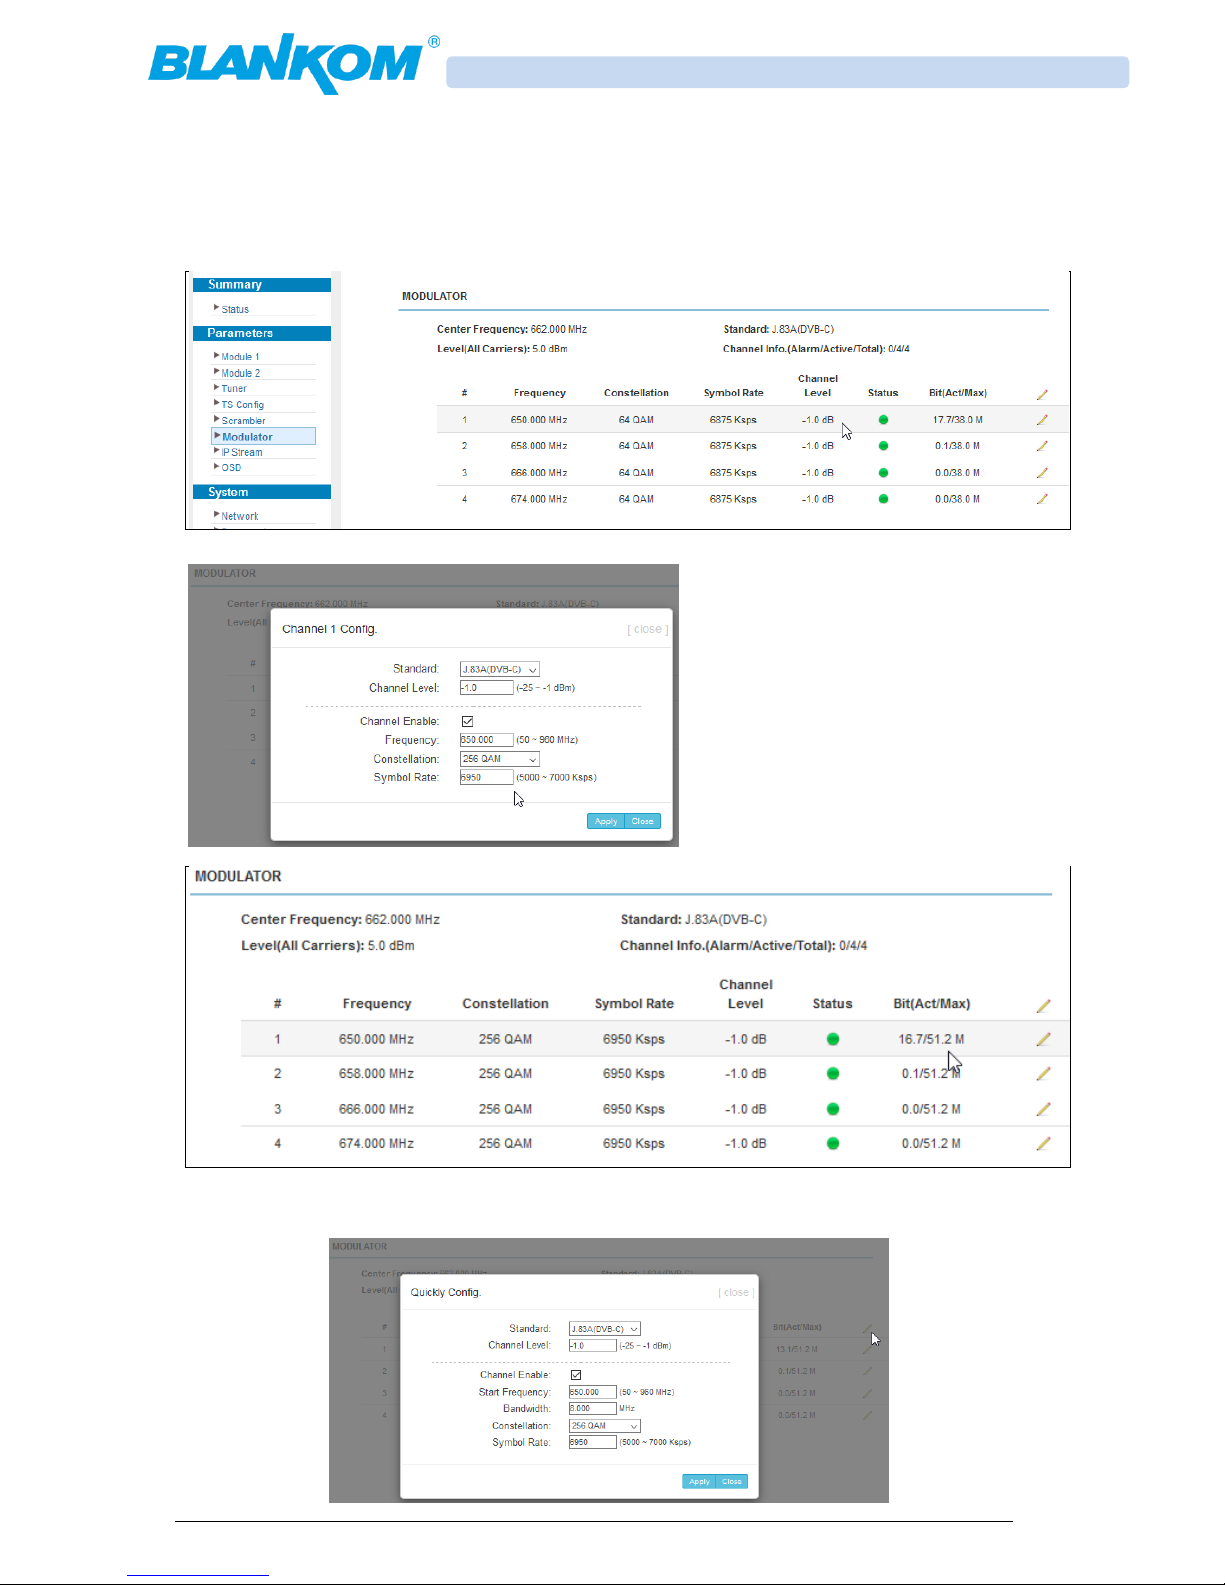Click the '0.1/38.0 M' bitrate cell
The height and width of the screenshot is (1585, 1225).
[958, 446]
